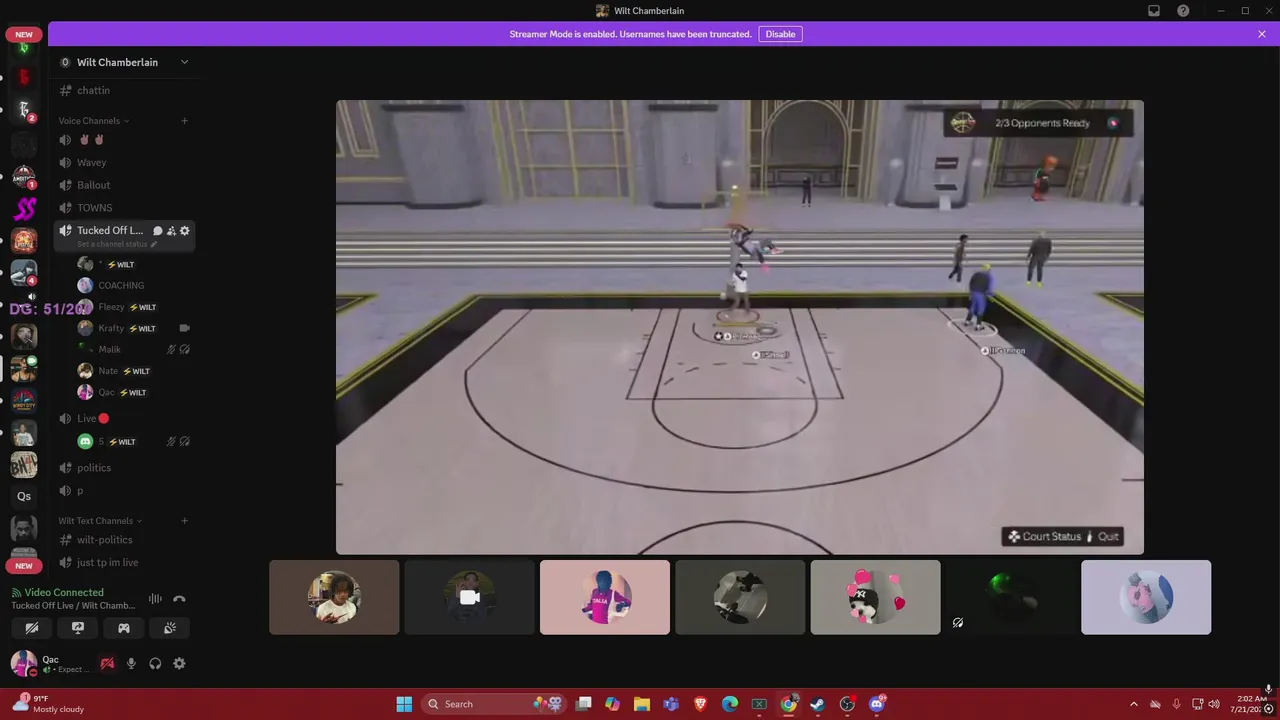Disable Streamer Mode with the Disable button

[x=780, y=34]
